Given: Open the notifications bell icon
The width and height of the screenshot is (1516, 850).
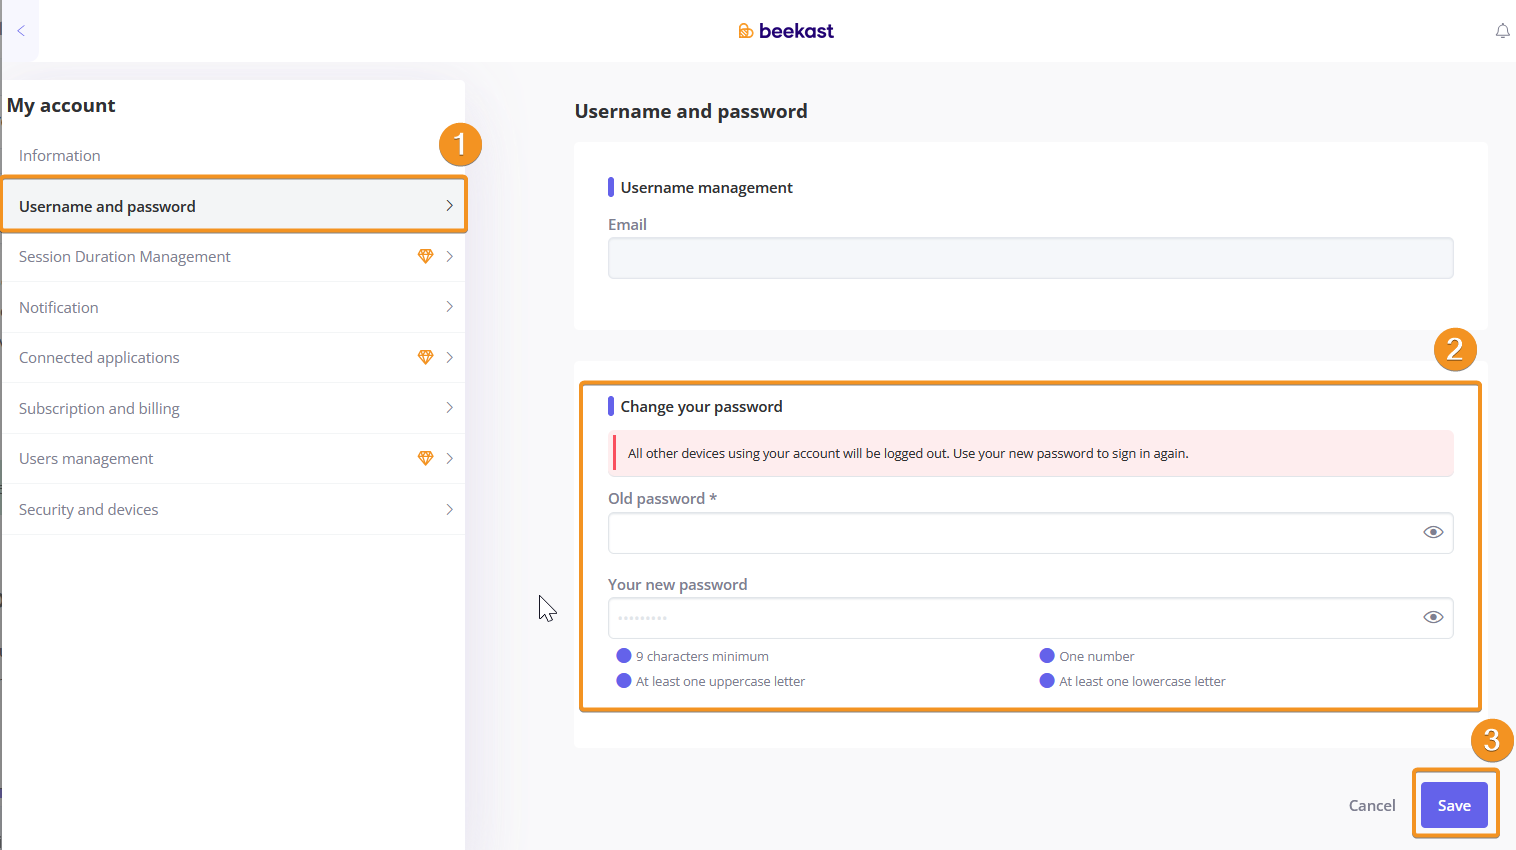Looking at the screenshot, I should [1502, 31].
